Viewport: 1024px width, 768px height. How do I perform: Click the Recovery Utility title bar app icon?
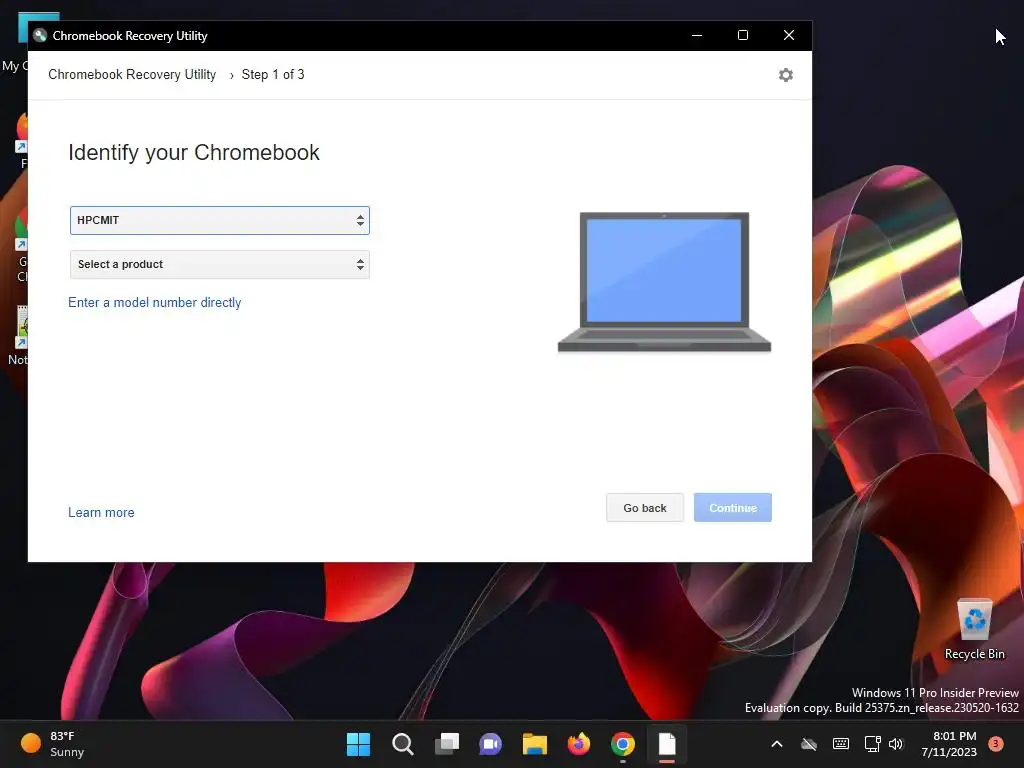pyautogui.click(x=40, y=35)
